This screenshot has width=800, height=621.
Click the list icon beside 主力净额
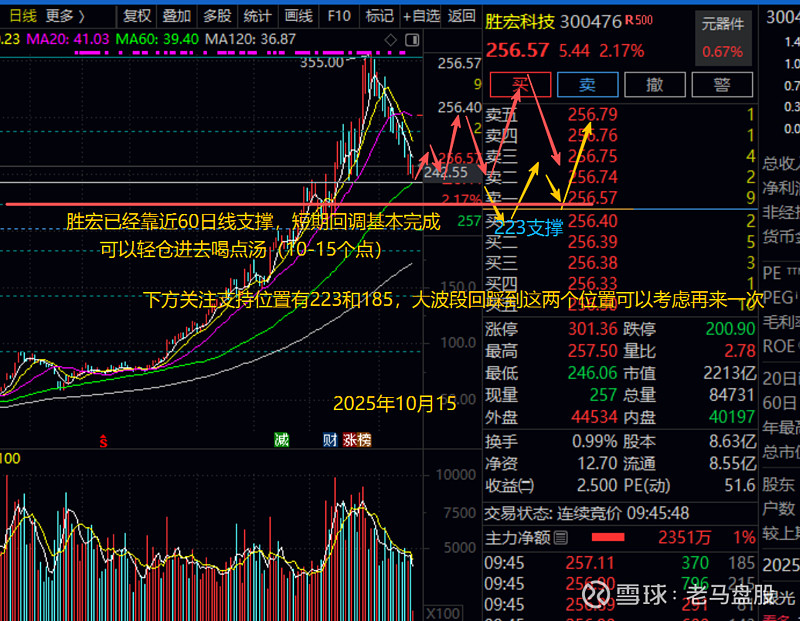(561, 537)
